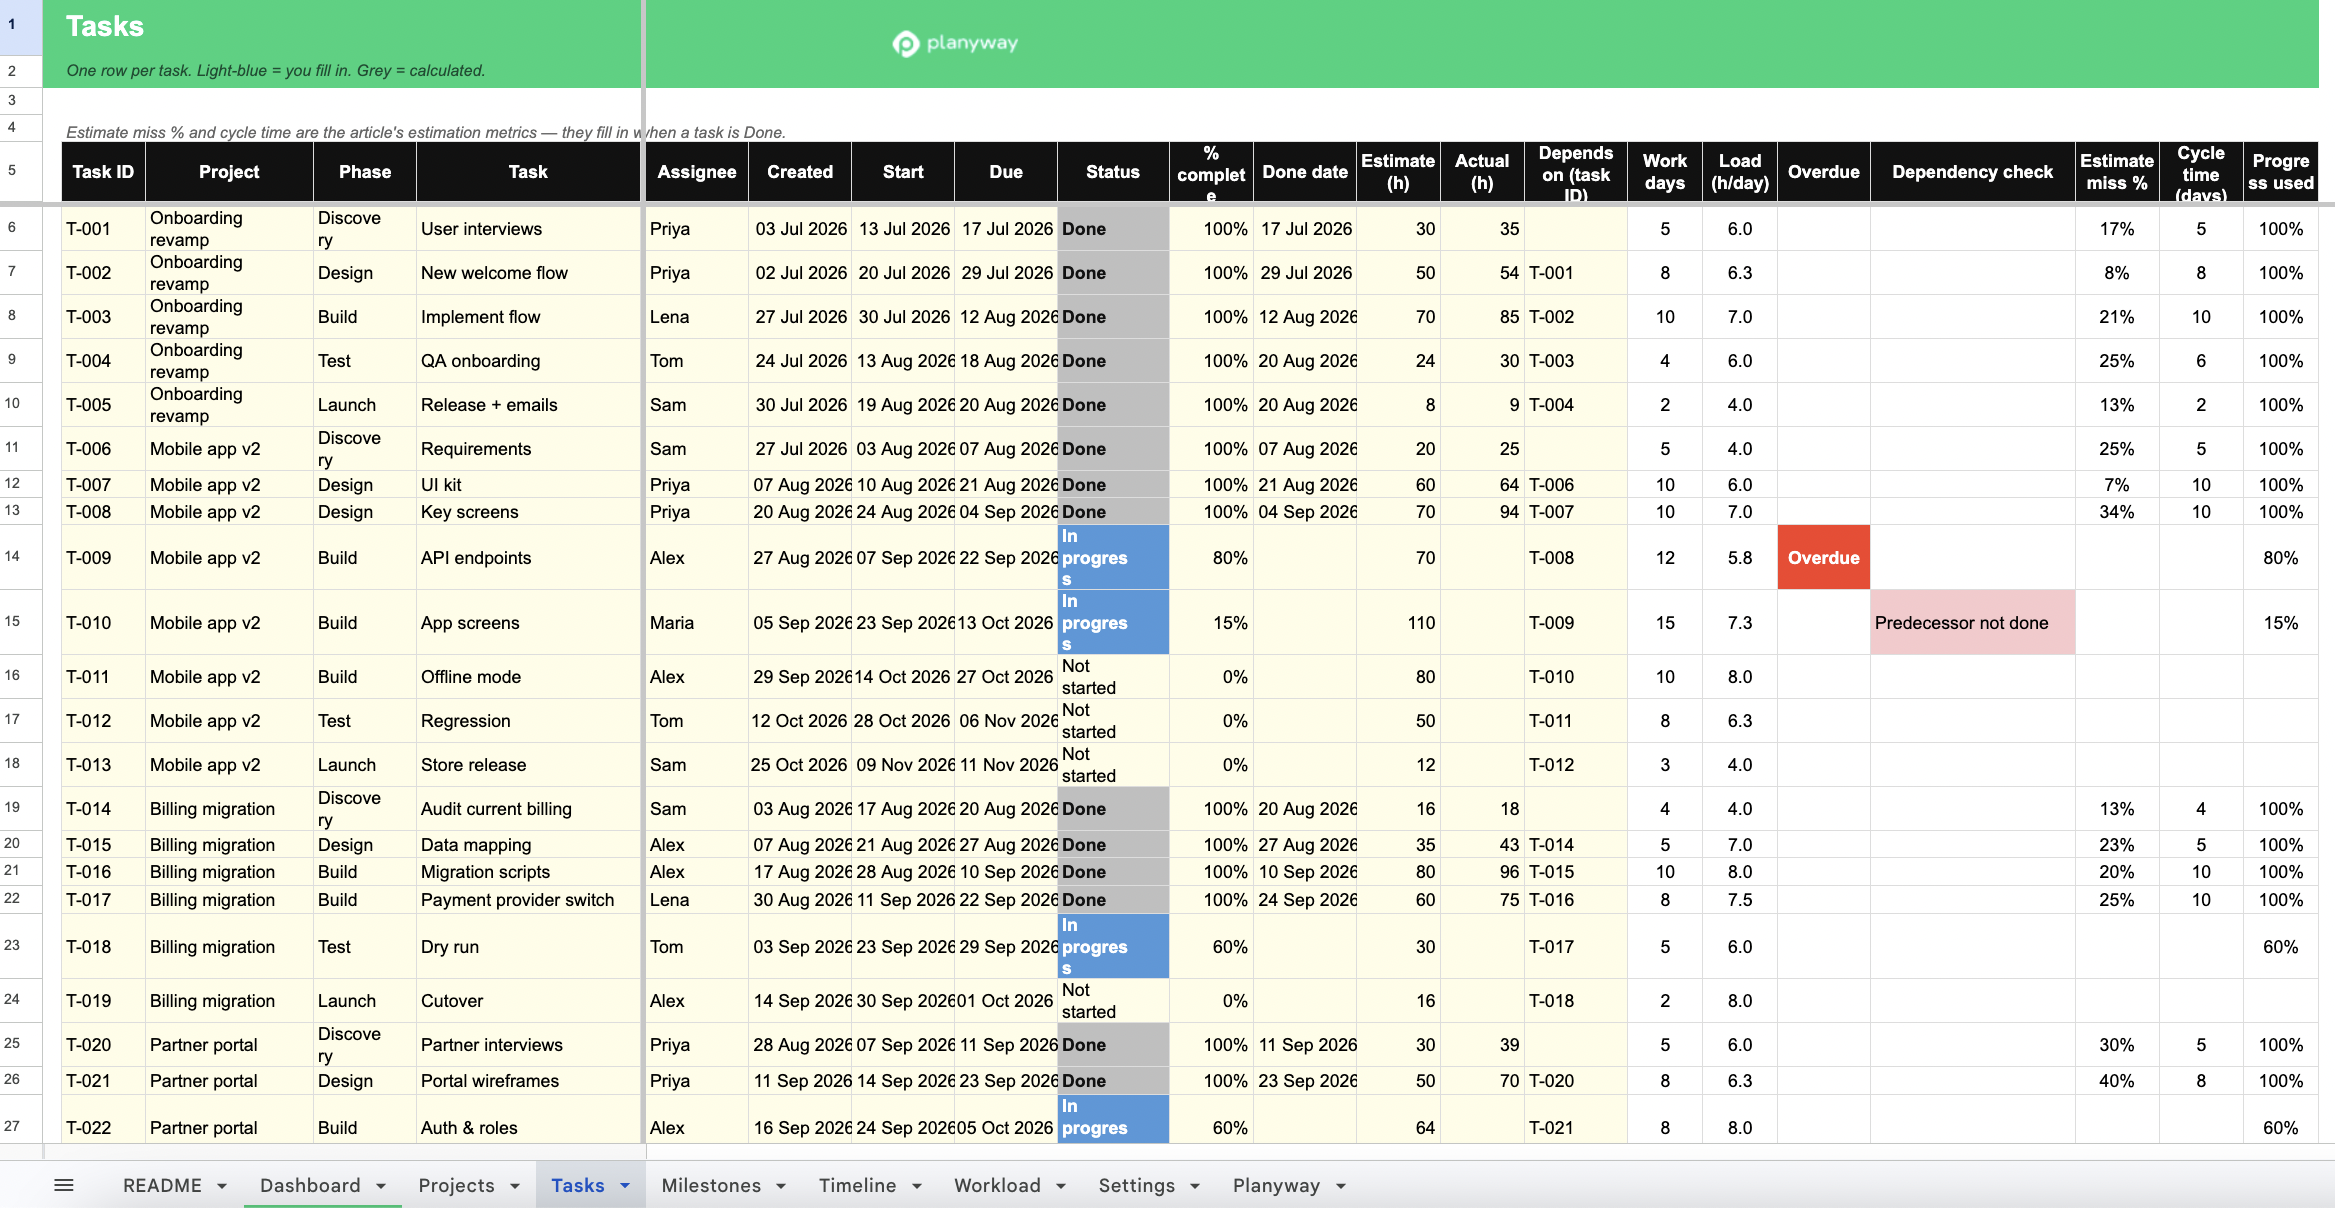
Task: Select the T-018 Task ID cell
Action: click(x=103, y=946)
